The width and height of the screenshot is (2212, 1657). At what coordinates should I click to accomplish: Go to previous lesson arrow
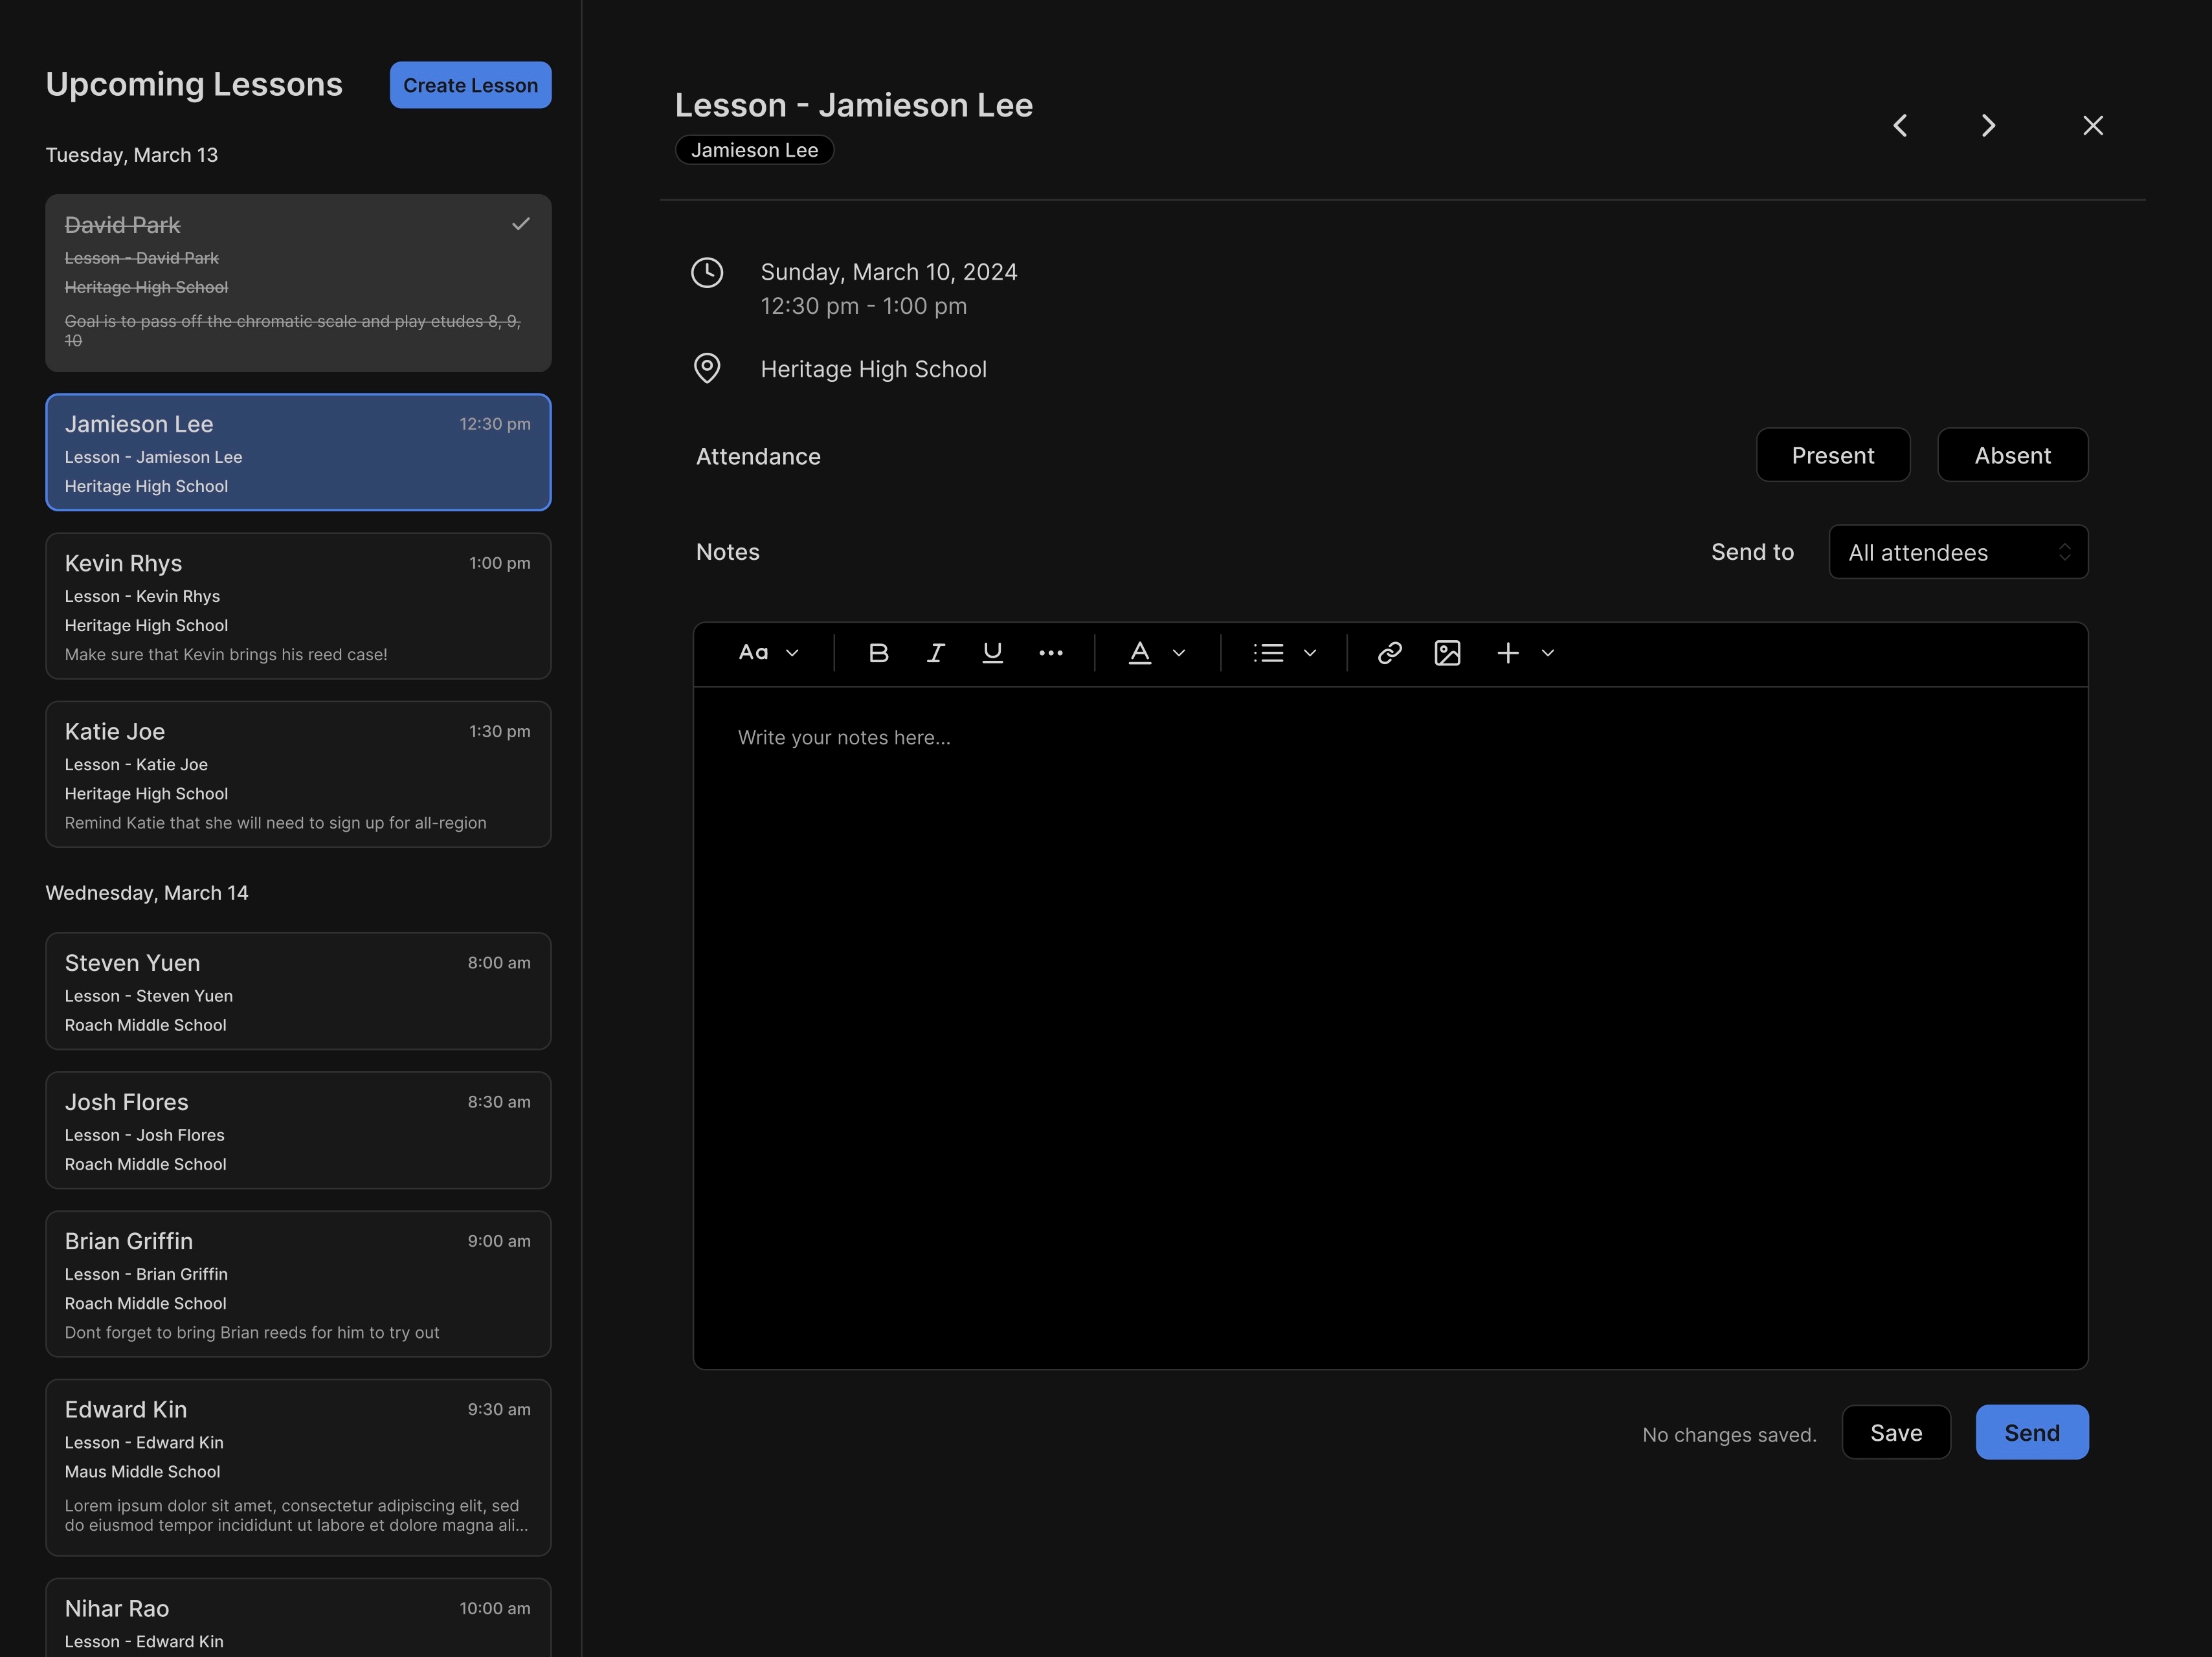pyautogui.click(x=1900, y=125)
